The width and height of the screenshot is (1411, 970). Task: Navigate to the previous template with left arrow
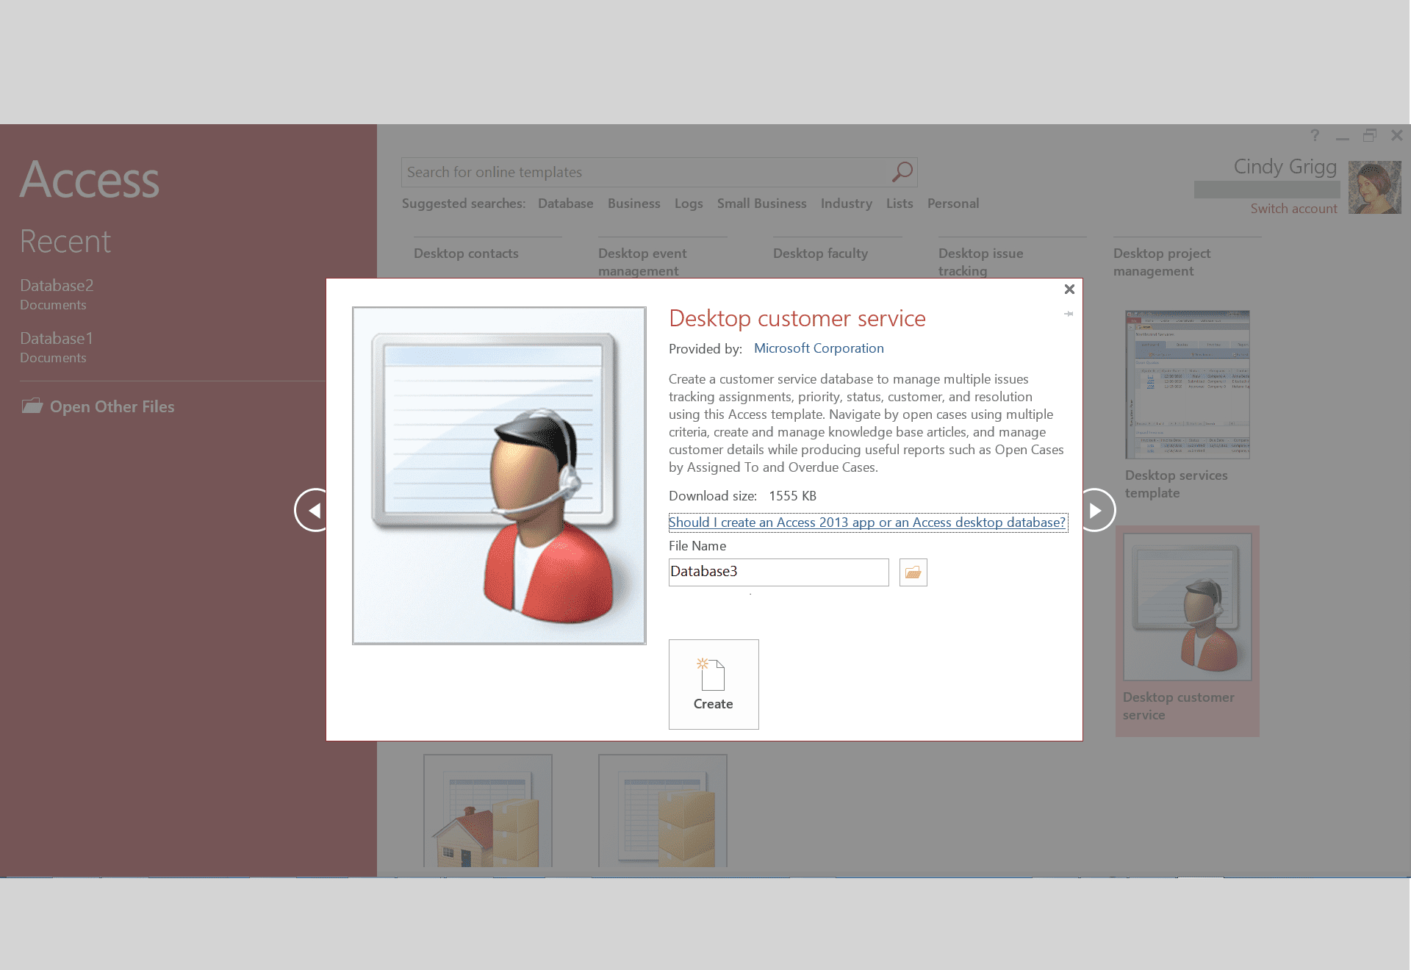(313, 509)
